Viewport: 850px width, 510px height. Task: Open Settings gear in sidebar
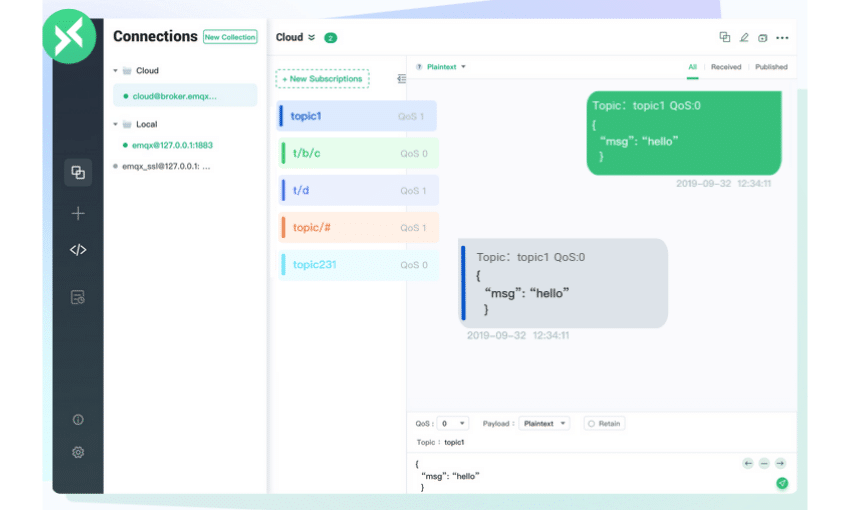point(78,452)
